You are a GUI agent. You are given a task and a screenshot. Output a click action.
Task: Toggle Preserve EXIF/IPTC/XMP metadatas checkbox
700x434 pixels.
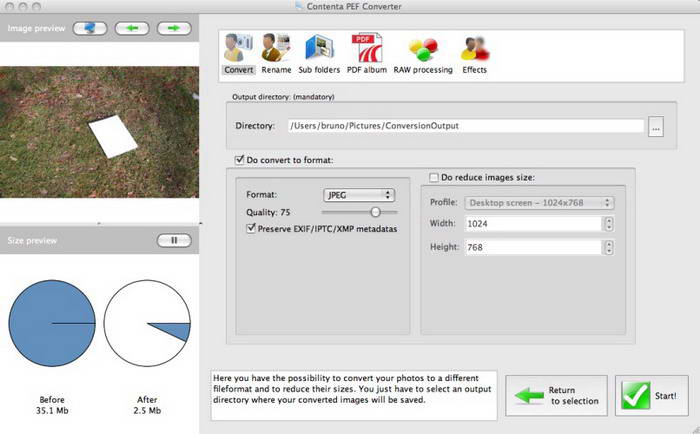(x=251, y=228)
